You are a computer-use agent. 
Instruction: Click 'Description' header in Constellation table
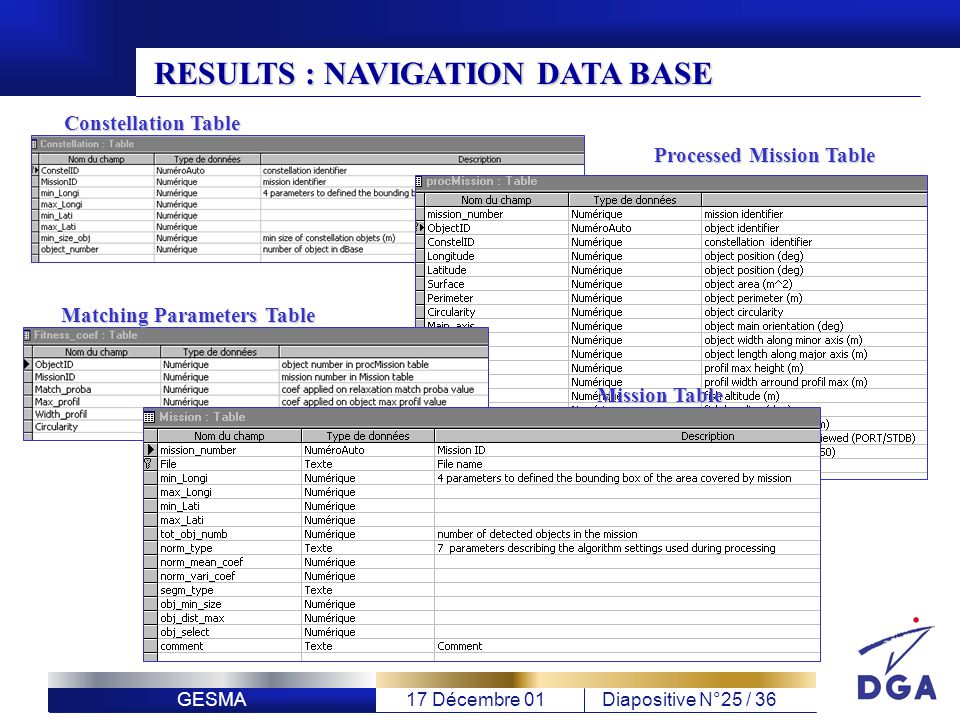click(x=479, y=159)
